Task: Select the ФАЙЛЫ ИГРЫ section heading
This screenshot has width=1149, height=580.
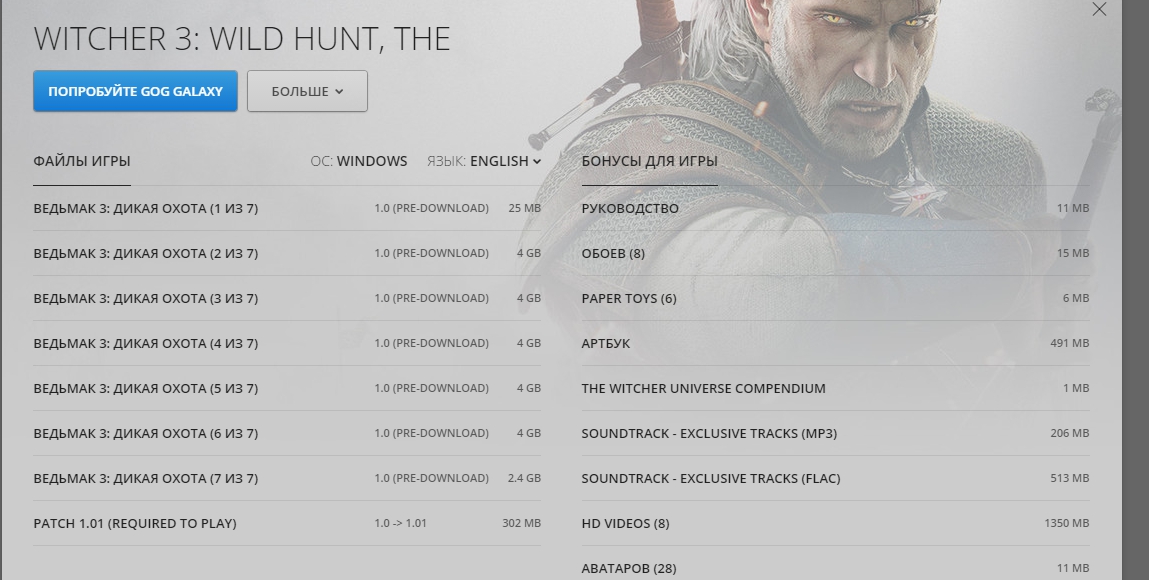Action: point(82,161)
